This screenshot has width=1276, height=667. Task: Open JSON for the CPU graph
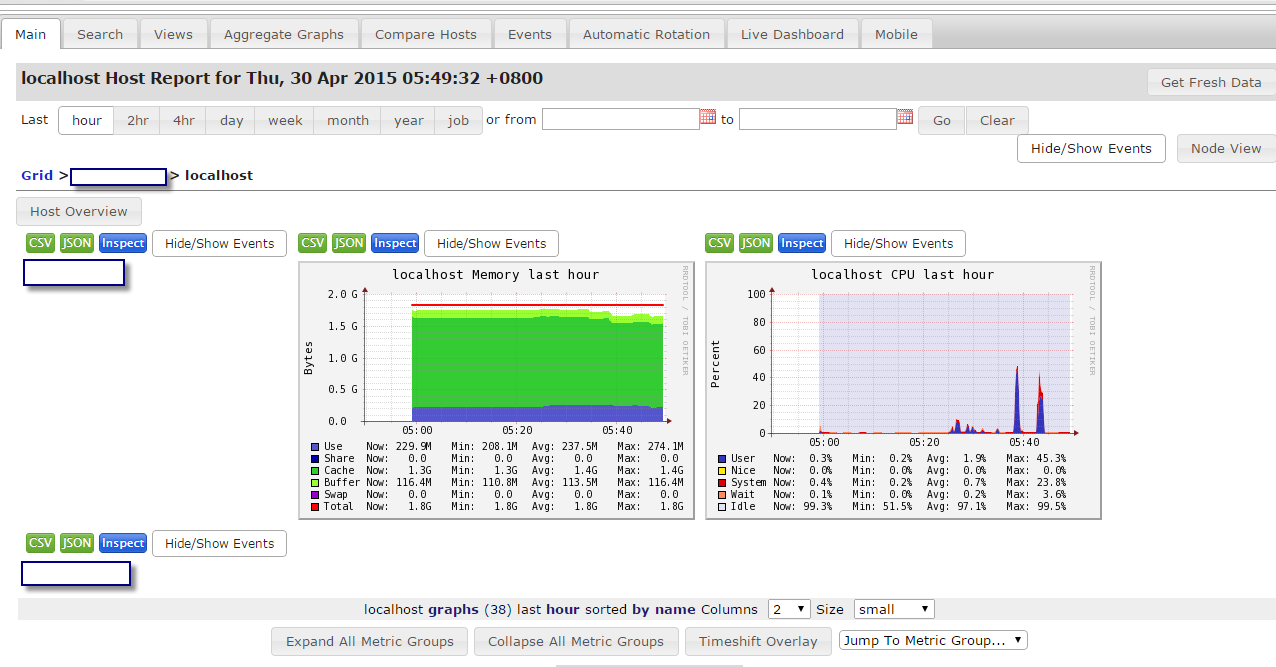click(756, 243)
